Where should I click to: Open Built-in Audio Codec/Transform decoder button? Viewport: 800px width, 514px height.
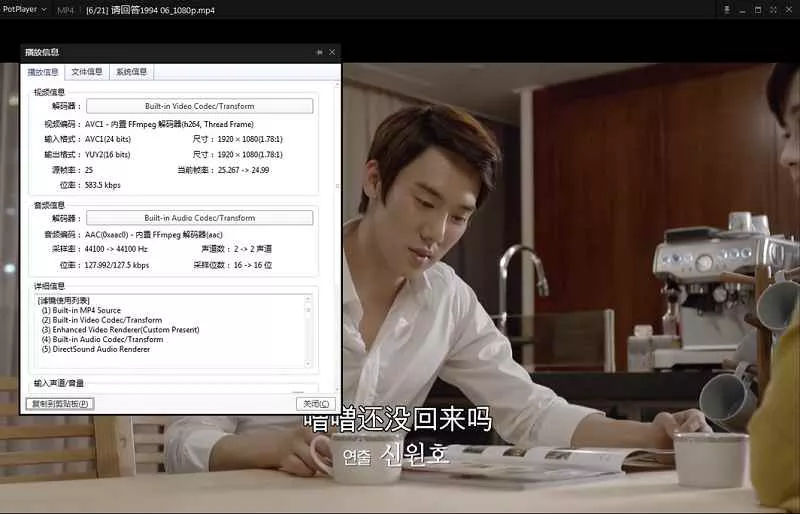pos(199,218)
